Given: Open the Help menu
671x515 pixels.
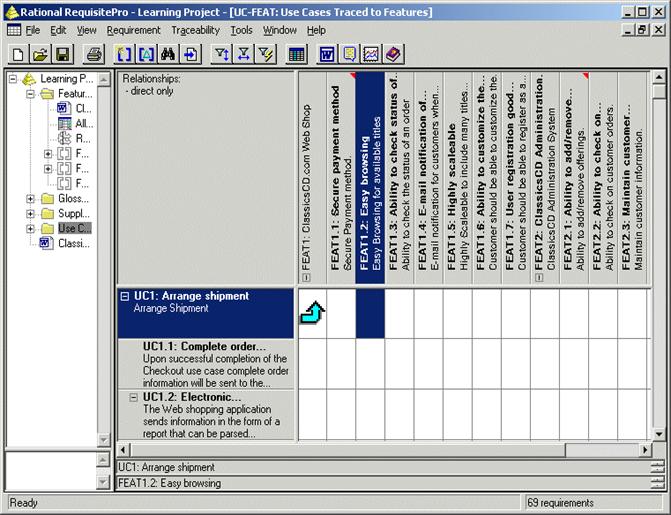Looking at the screenshot, I should pos(316,30).
